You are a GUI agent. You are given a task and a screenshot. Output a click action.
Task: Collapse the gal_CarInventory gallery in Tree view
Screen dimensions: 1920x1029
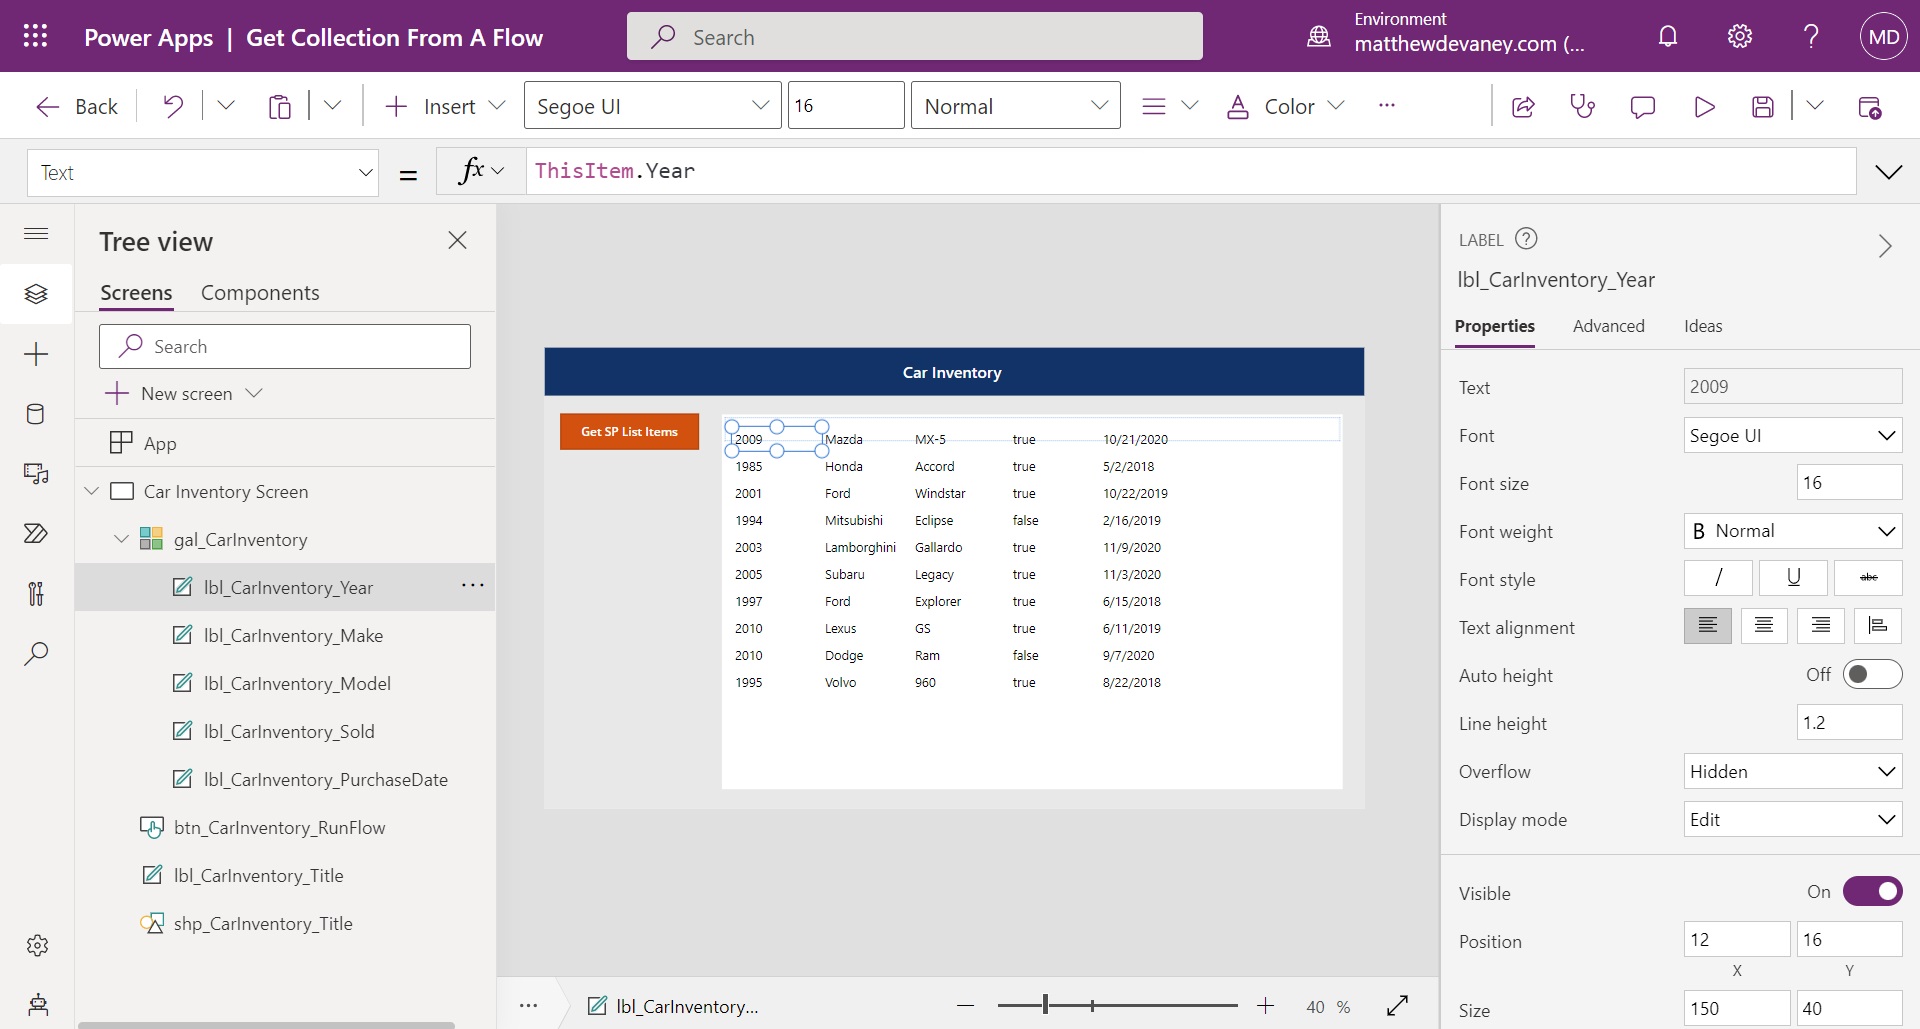[121, 538]
